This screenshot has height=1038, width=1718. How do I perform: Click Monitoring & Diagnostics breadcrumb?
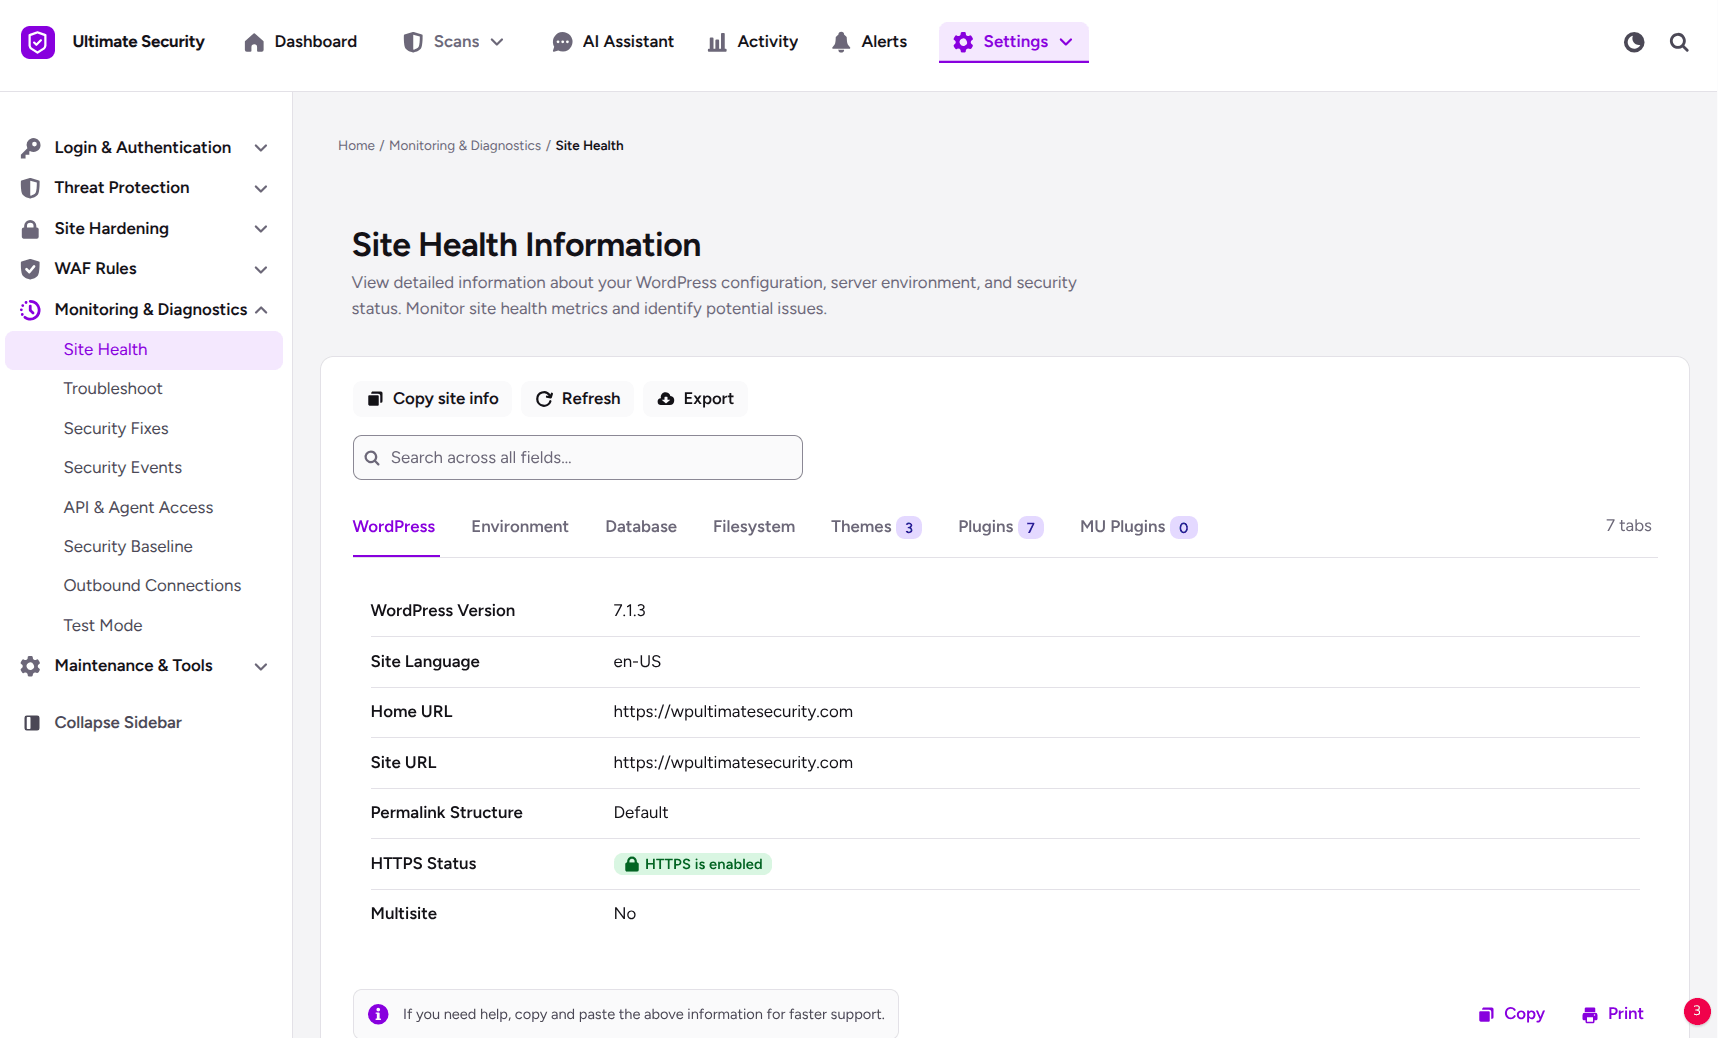click(465, 146)
